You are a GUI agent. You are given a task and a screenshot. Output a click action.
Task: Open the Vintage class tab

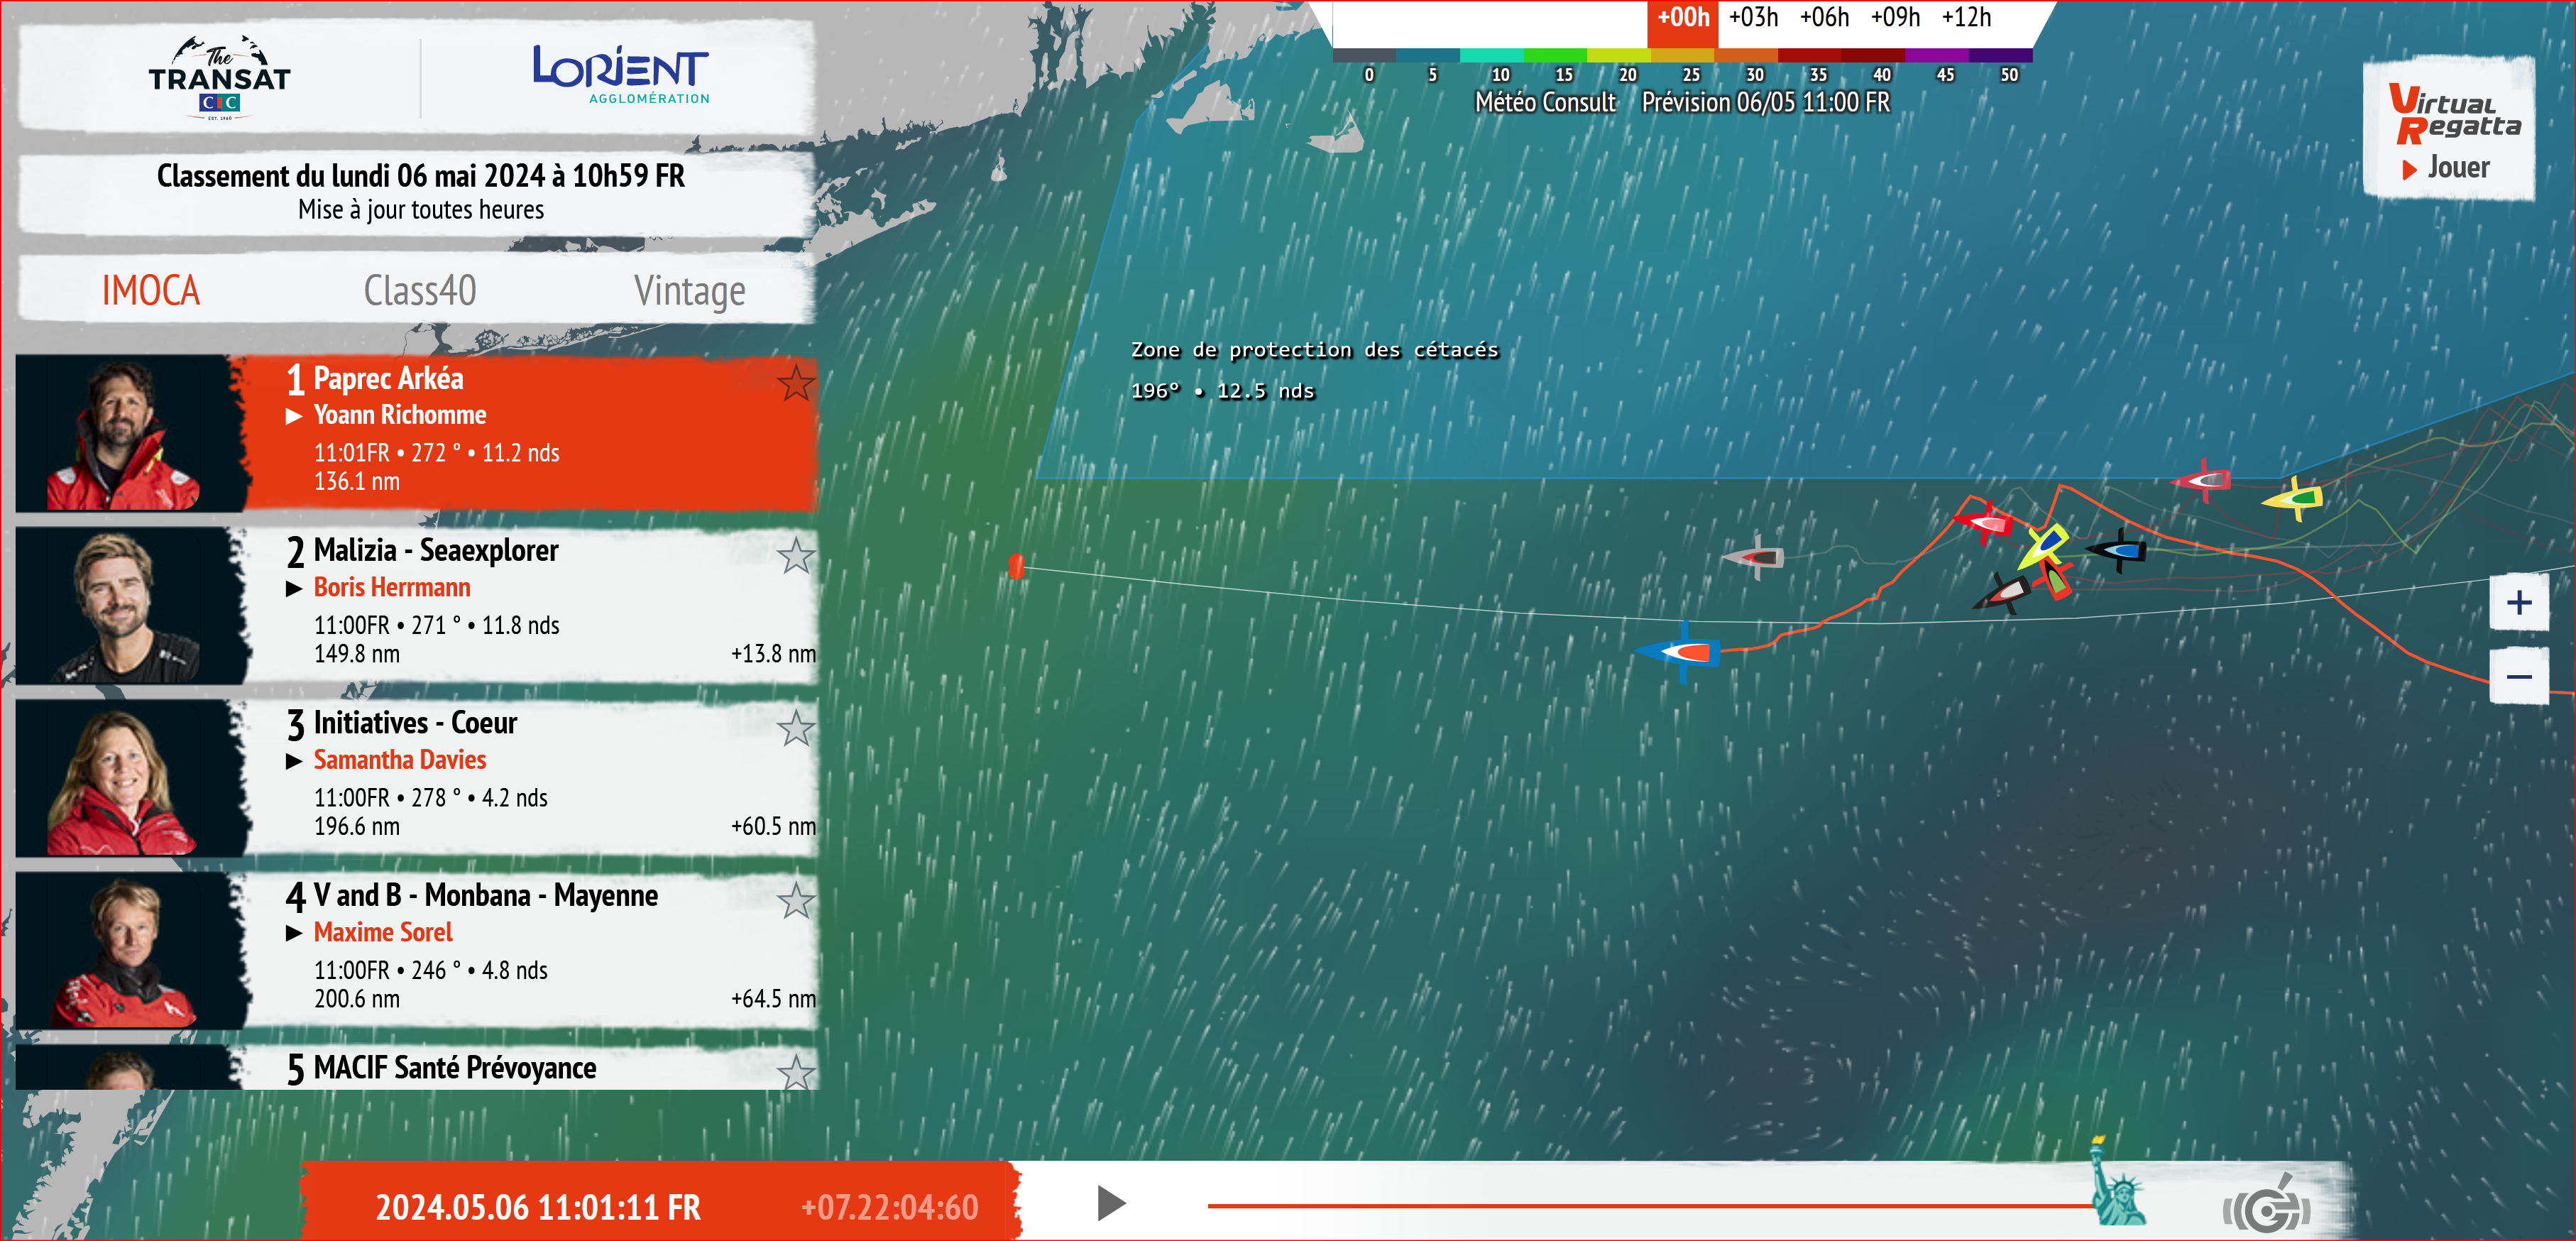pos(689,291)
